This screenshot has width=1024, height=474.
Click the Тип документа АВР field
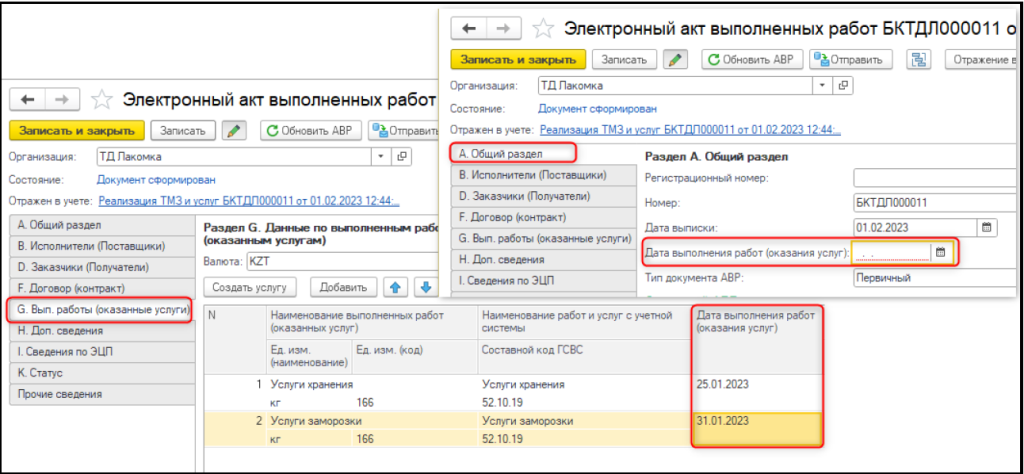tap(935, 277)
